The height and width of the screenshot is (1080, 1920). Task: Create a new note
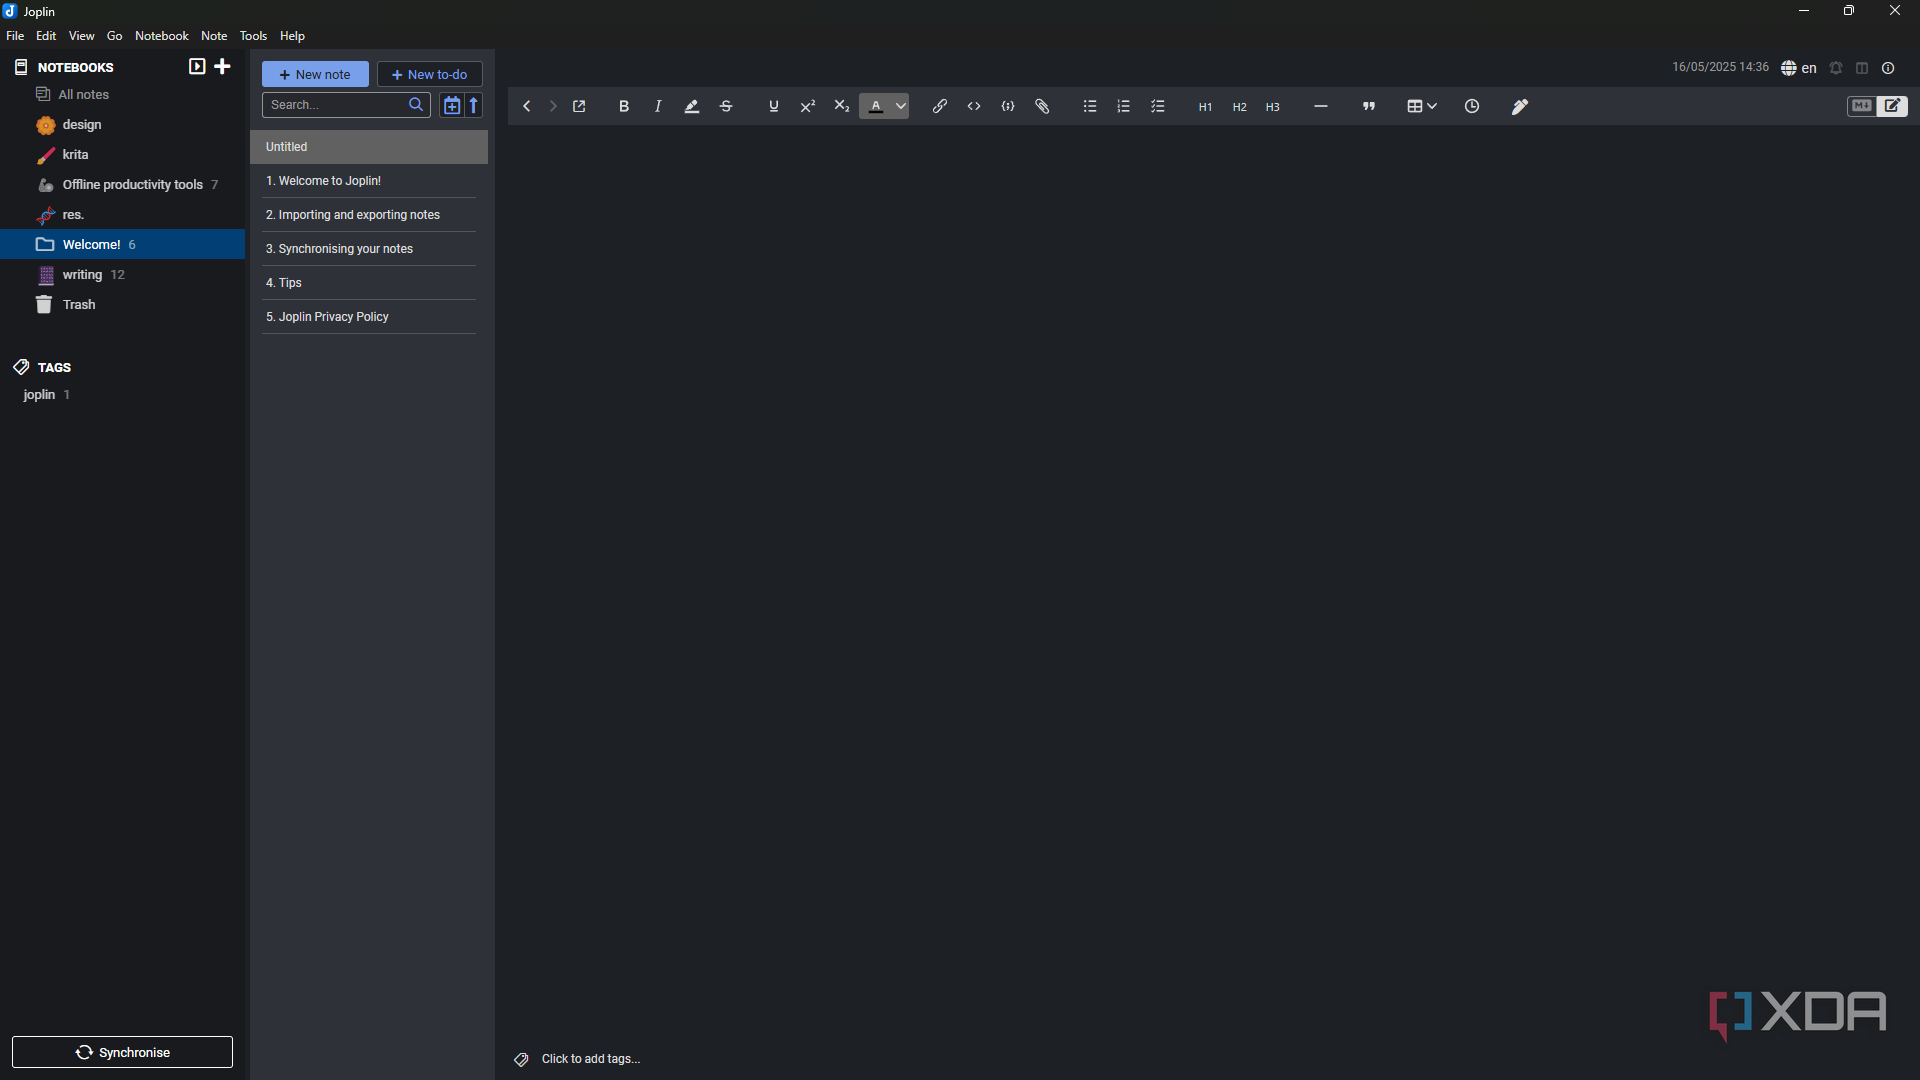(x=315, y=74)
